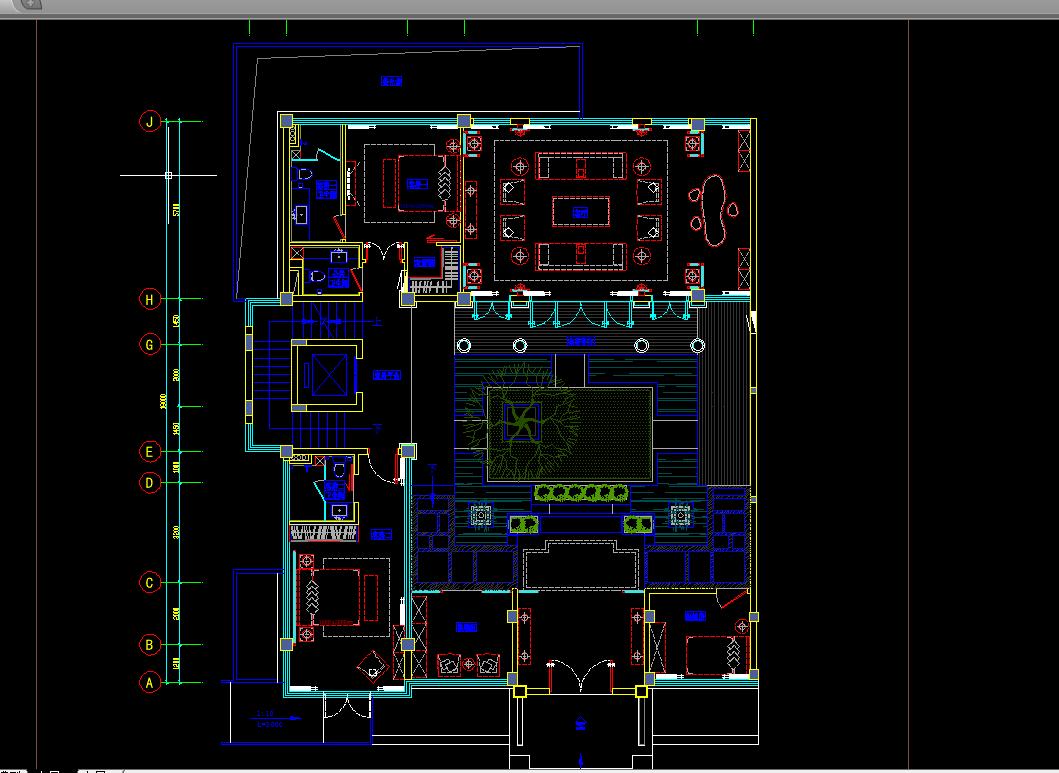Click the 1:10 slope arrow annotation
The width and height of the screenshot is (1059, 773).
278,718
